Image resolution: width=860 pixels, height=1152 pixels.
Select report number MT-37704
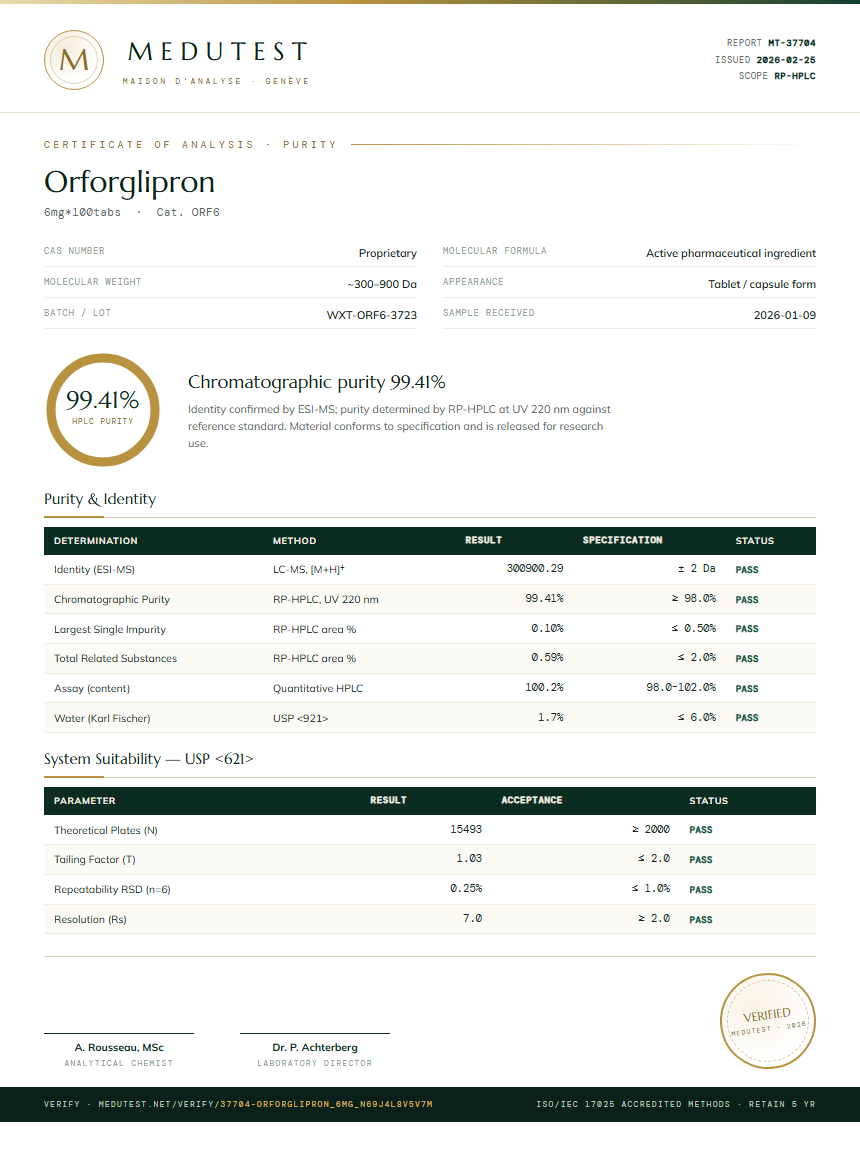pos(792,43)
